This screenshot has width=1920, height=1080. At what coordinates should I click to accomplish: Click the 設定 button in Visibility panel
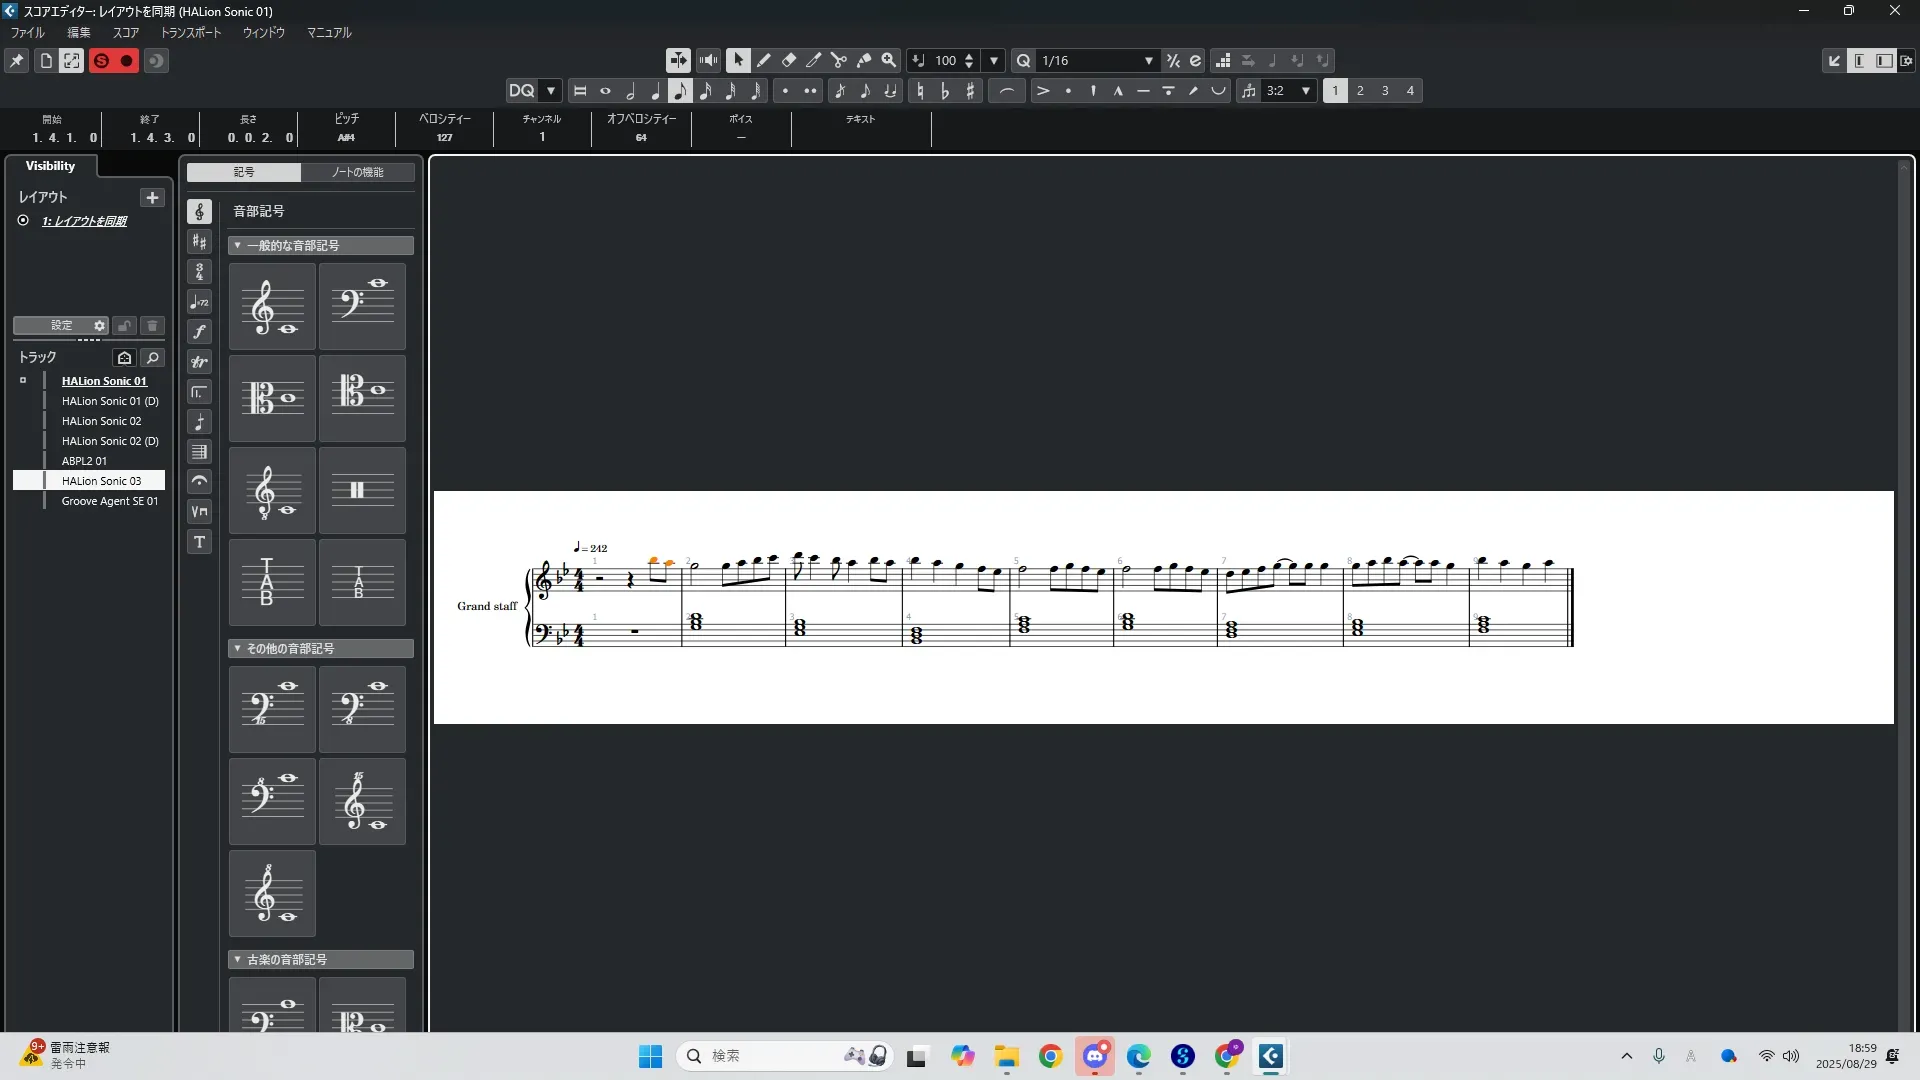point(62,326)
